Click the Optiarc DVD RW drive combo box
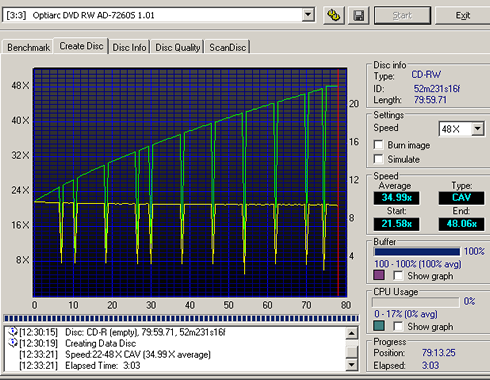Screen dimensions: 490x380 tap(159, 15)
